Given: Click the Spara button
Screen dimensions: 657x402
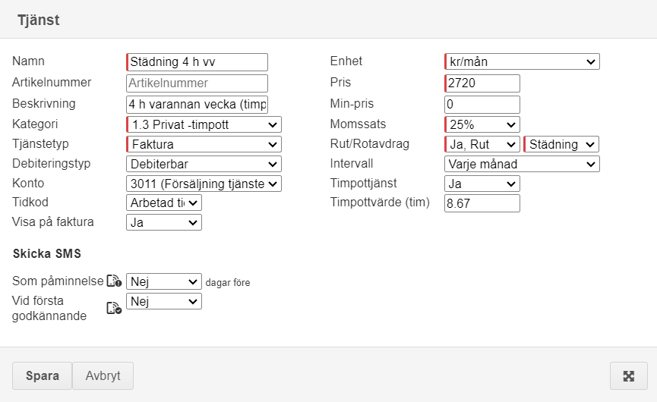Looking at the screenshot, I should [x=42, y=376].
